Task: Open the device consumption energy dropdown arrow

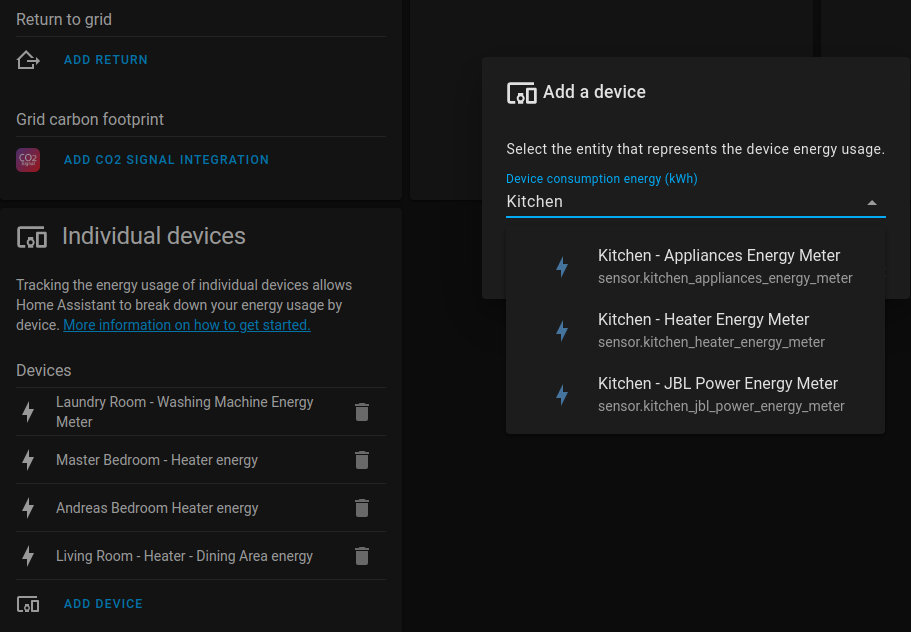Action: pos(873,201)
